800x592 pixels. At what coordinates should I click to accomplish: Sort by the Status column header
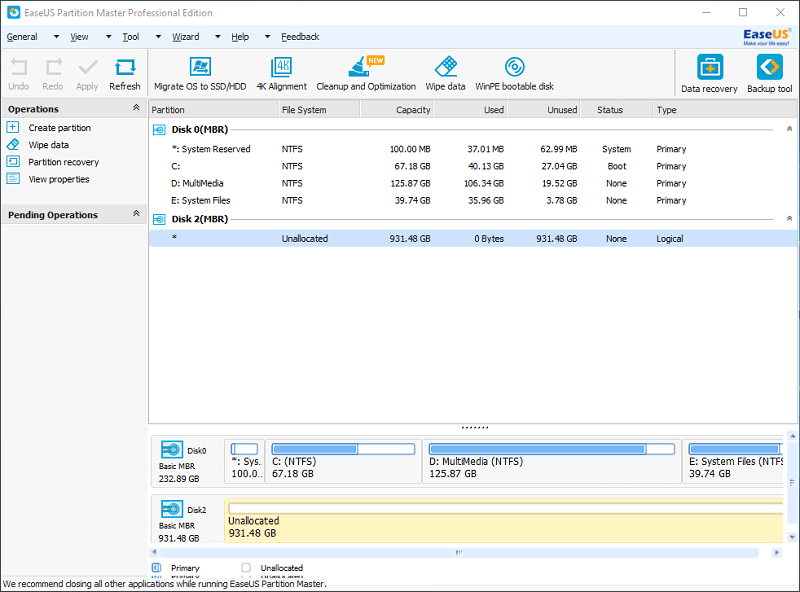(616, 110)
